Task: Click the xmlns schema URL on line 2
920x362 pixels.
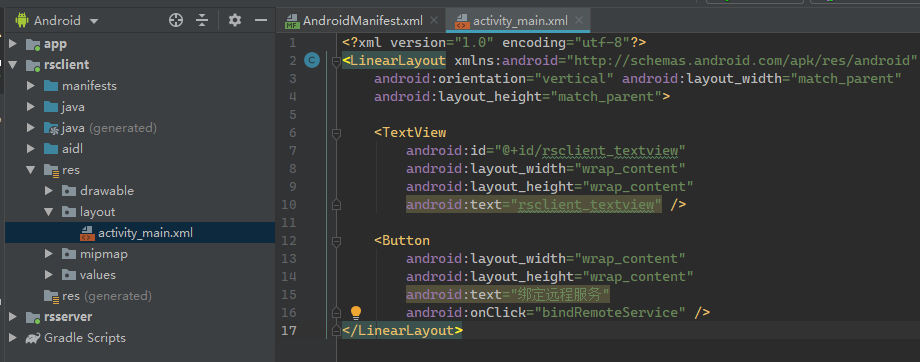Action: (x=741, y=60)
